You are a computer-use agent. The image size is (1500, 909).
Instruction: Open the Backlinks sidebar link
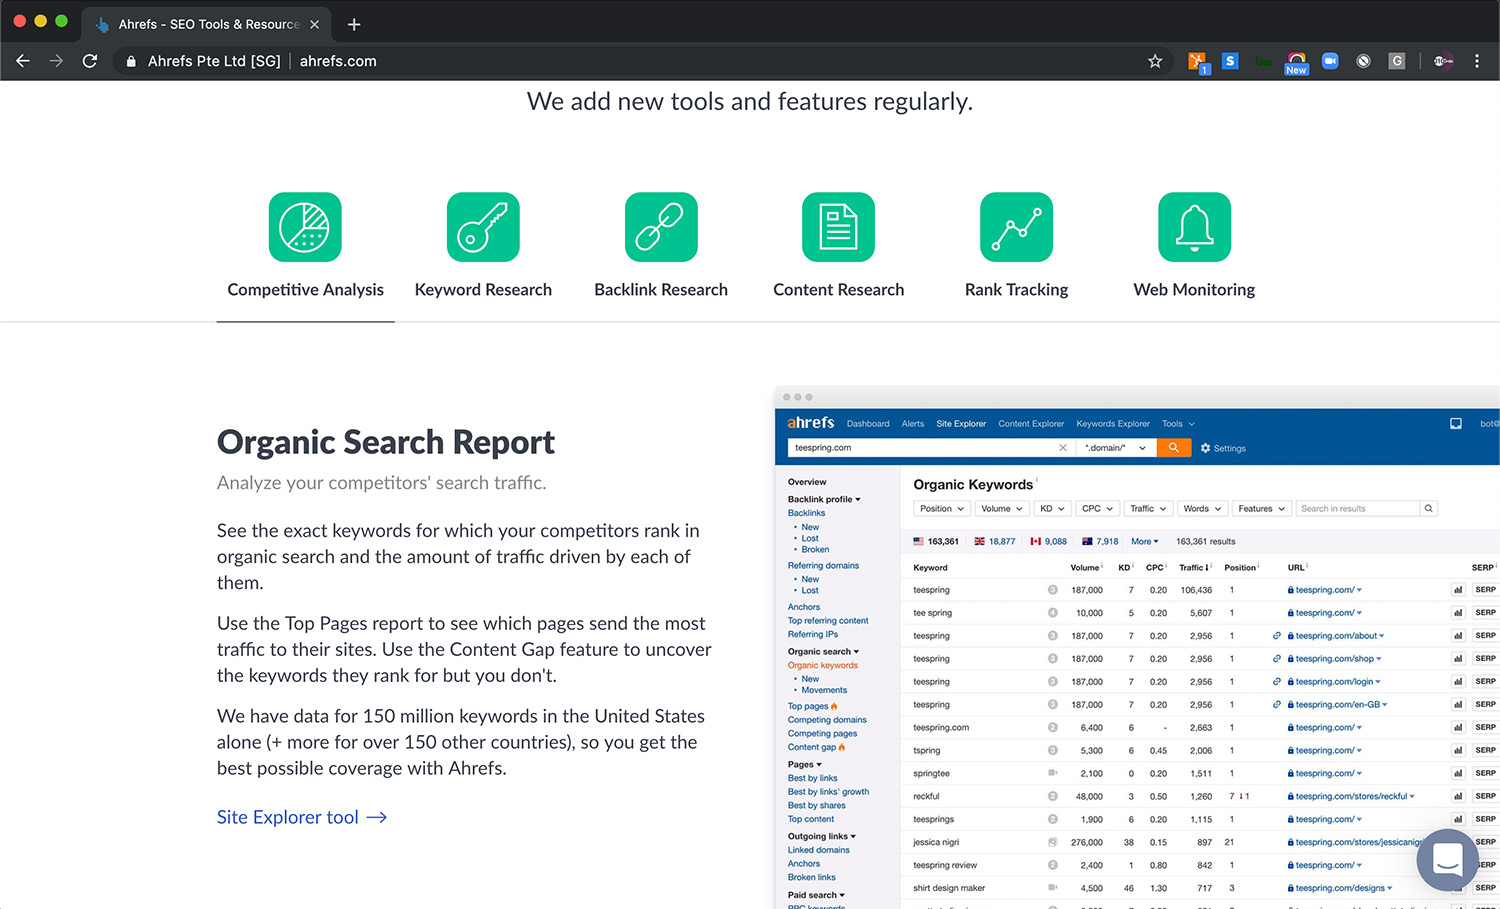[806, 513]
